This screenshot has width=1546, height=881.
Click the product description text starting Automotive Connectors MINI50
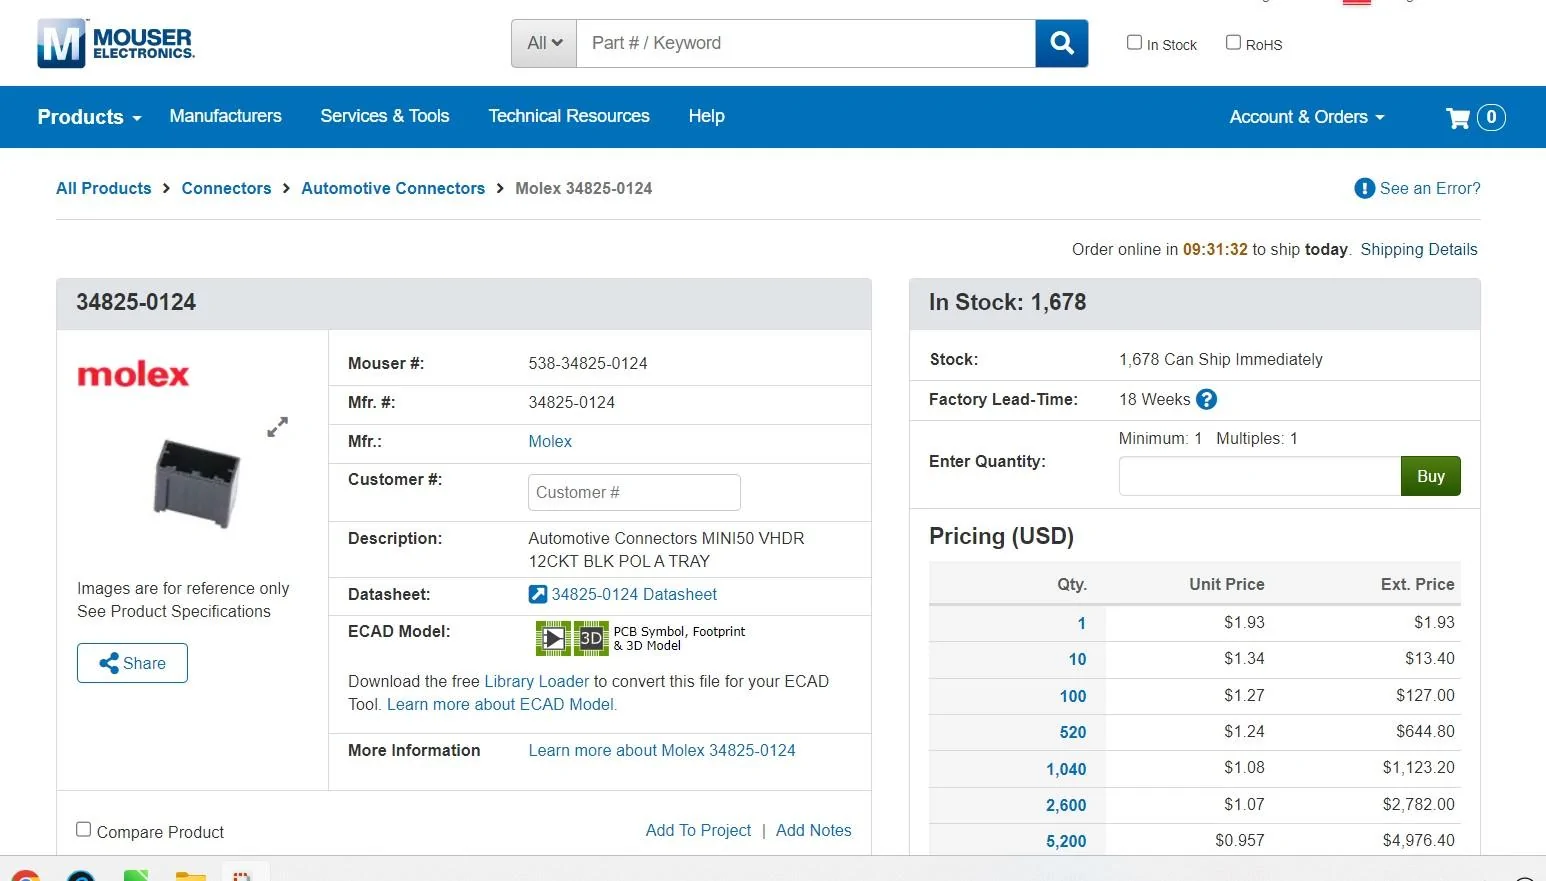coord(666,550)
